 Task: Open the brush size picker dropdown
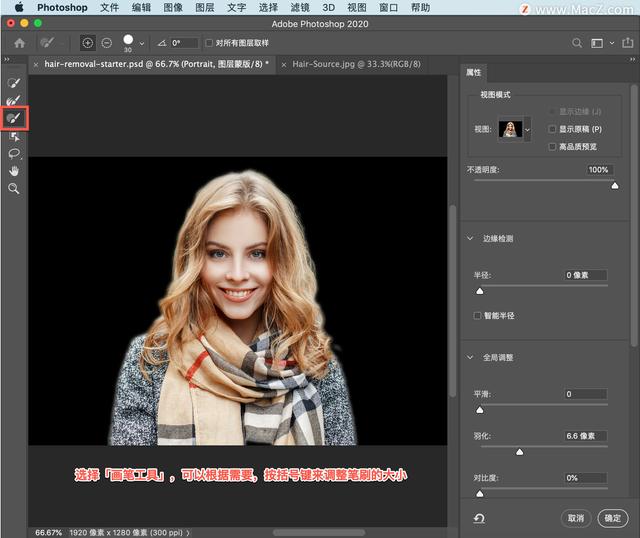pos(142,43)
